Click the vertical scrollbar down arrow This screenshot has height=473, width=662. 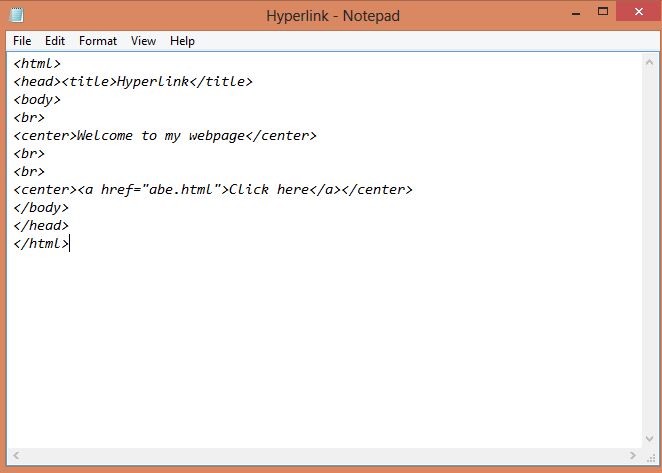[649, 439]
